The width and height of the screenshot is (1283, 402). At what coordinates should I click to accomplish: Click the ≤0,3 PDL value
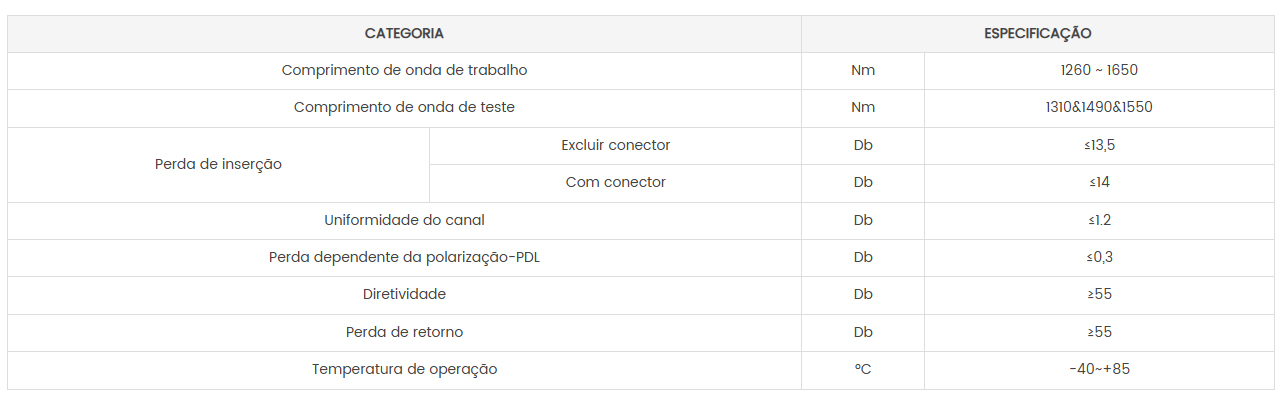click(1099, 258)
